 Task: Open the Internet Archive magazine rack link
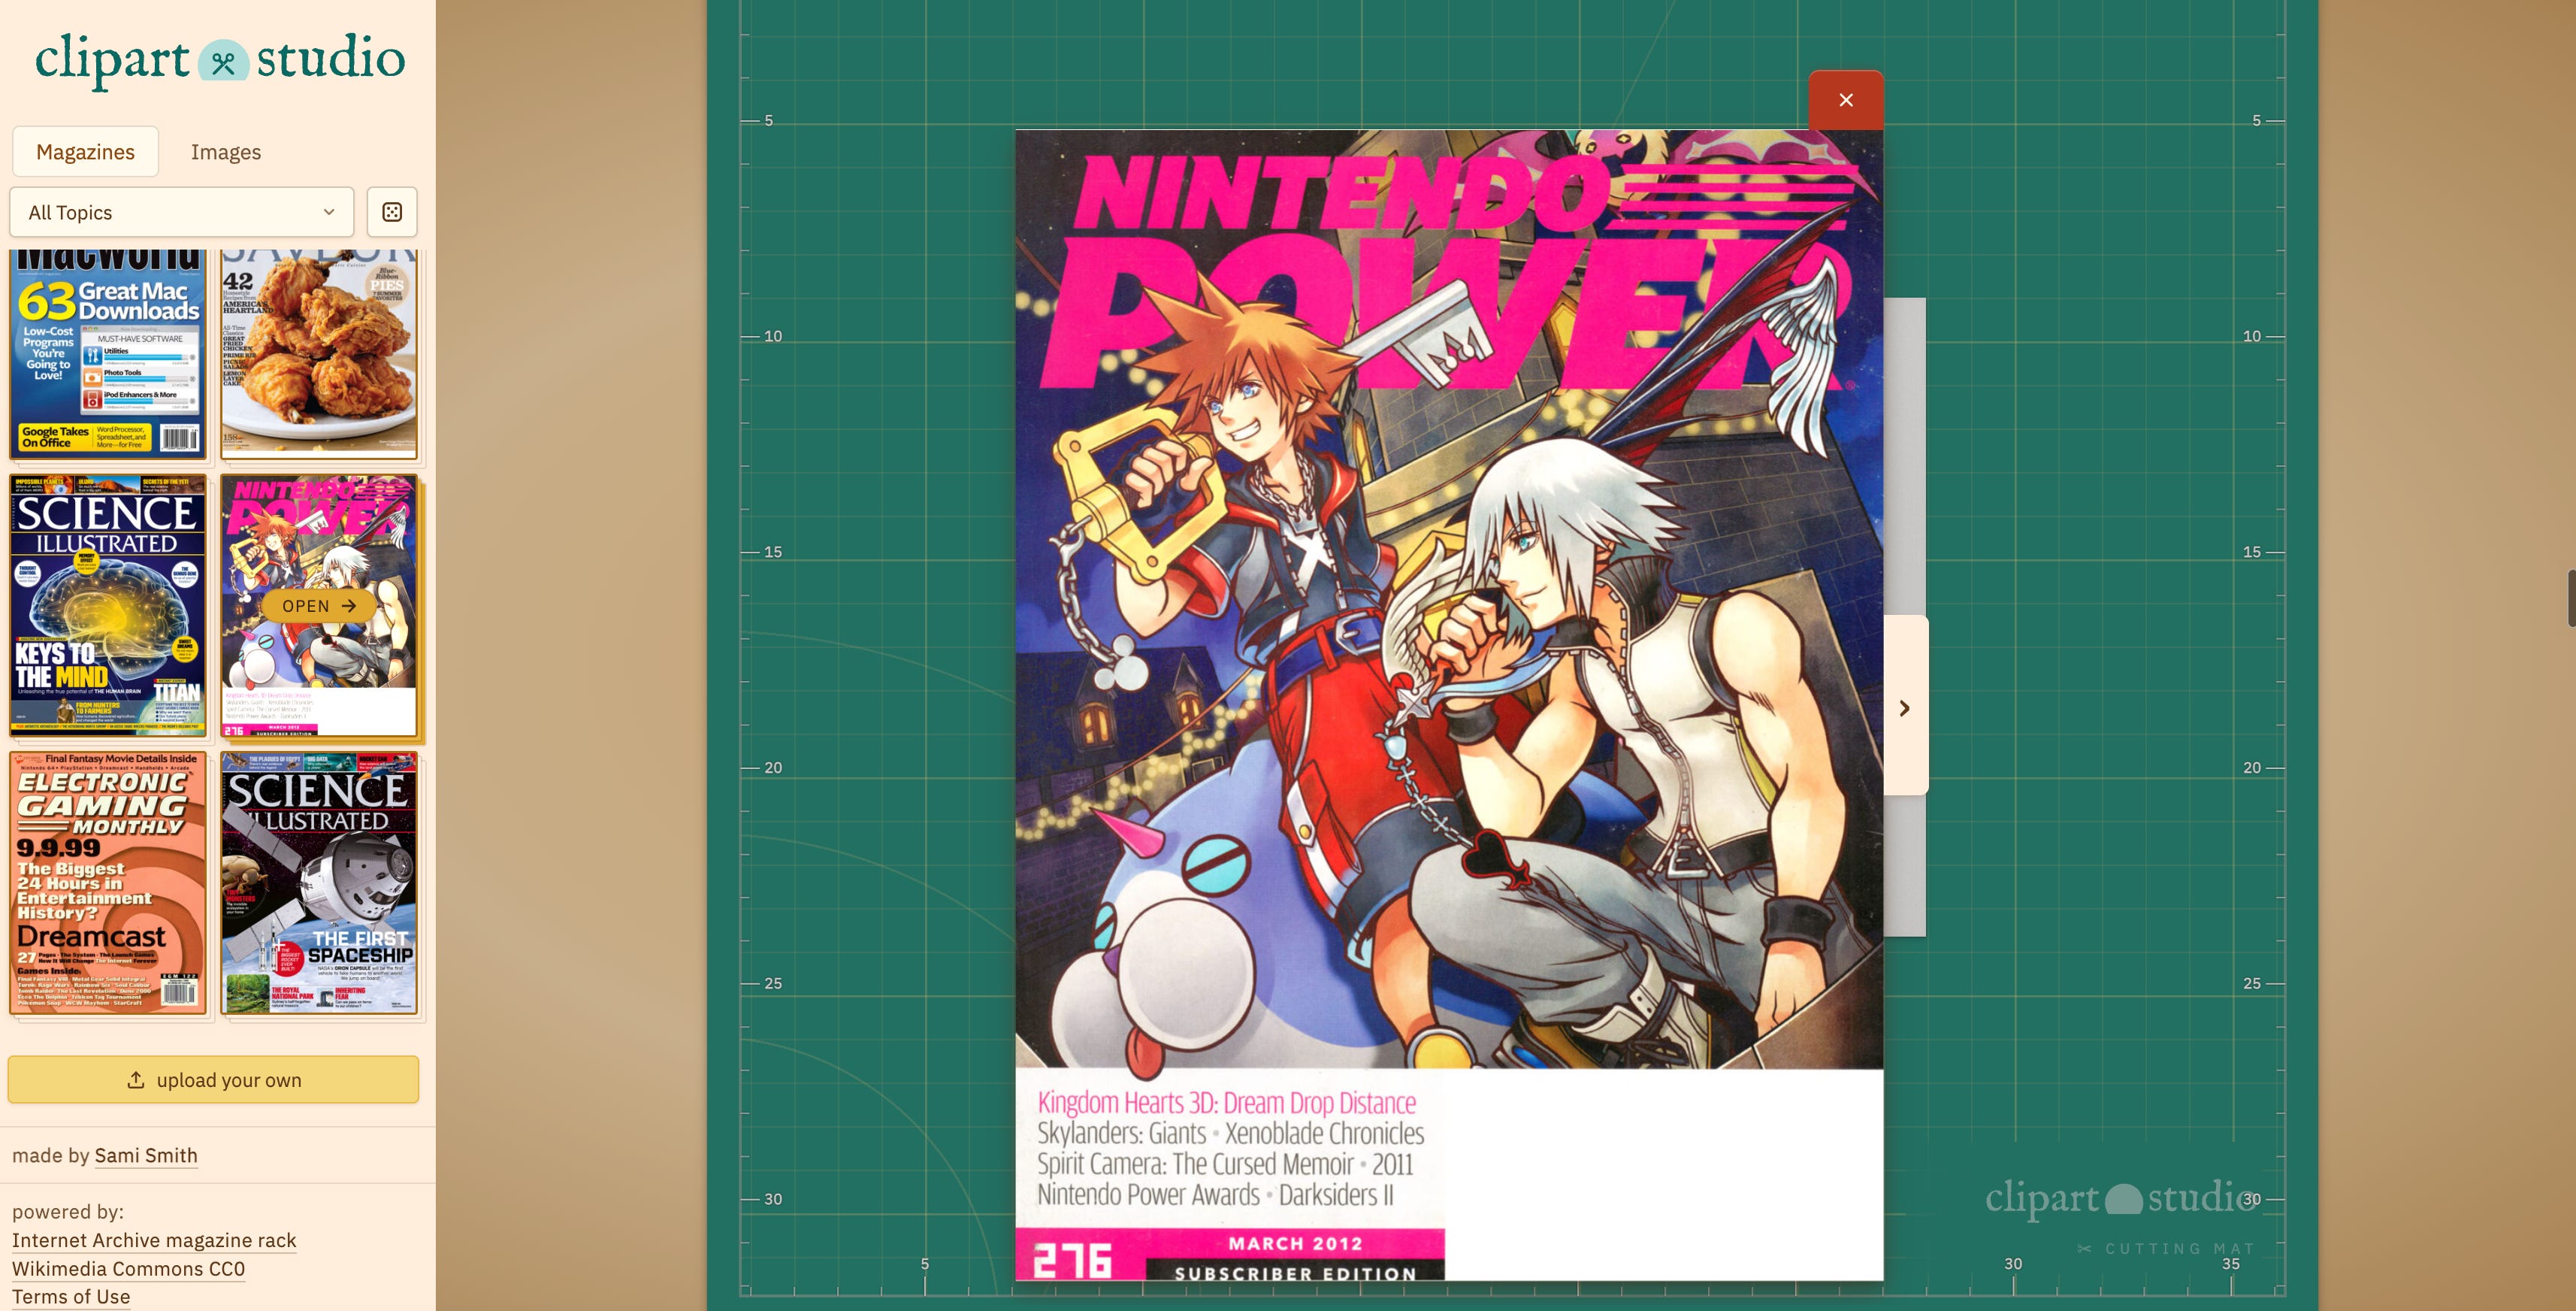(154, 1240)
